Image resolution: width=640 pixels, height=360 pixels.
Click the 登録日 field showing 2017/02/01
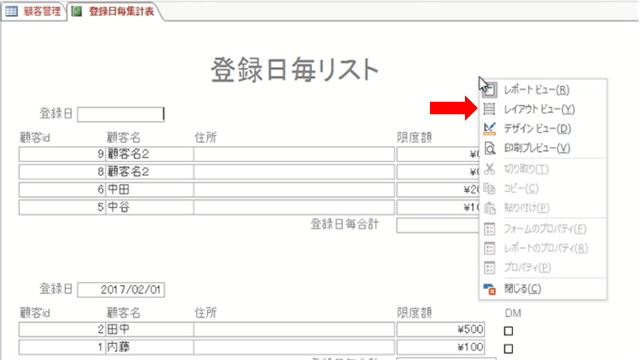click(x=121, y=290)
